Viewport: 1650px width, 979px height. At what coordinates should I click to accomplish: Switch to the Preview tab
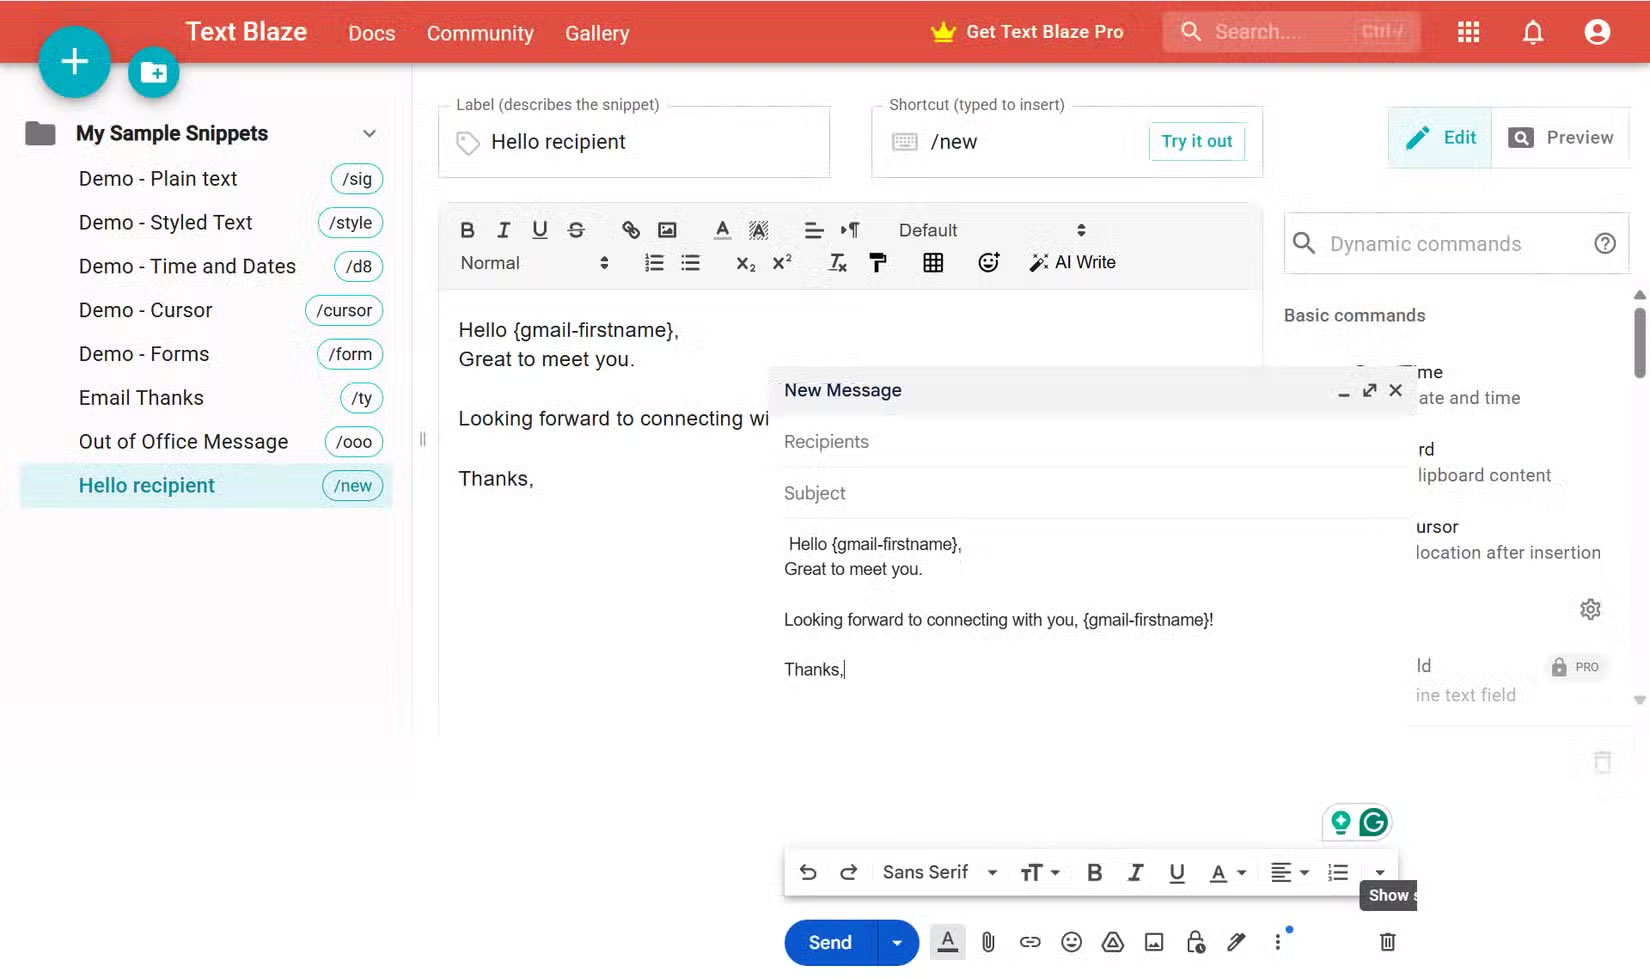pos(1562,137)
